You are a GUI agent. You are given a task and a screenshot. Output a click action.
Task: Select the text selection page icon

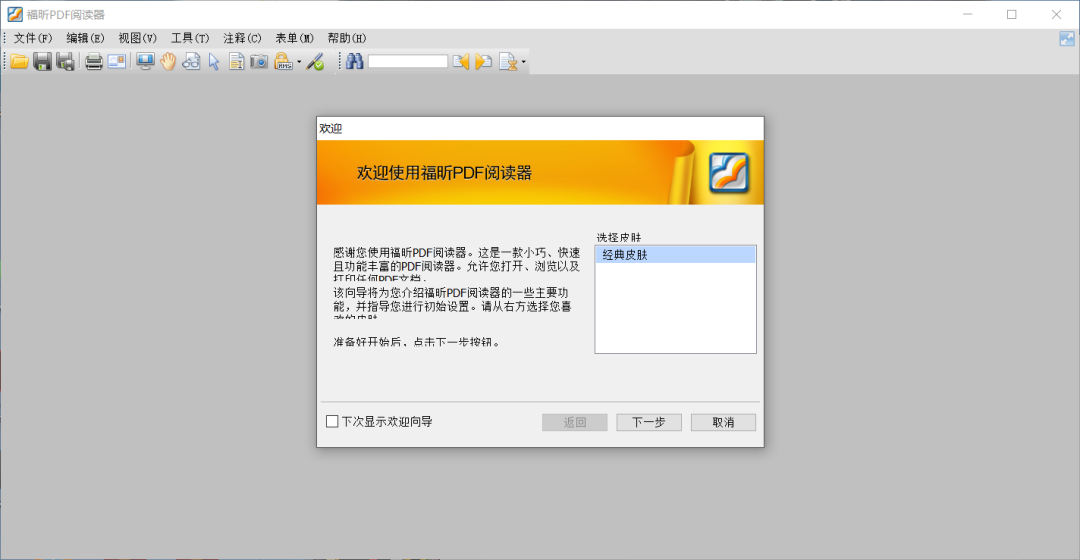tap(236, 61)
